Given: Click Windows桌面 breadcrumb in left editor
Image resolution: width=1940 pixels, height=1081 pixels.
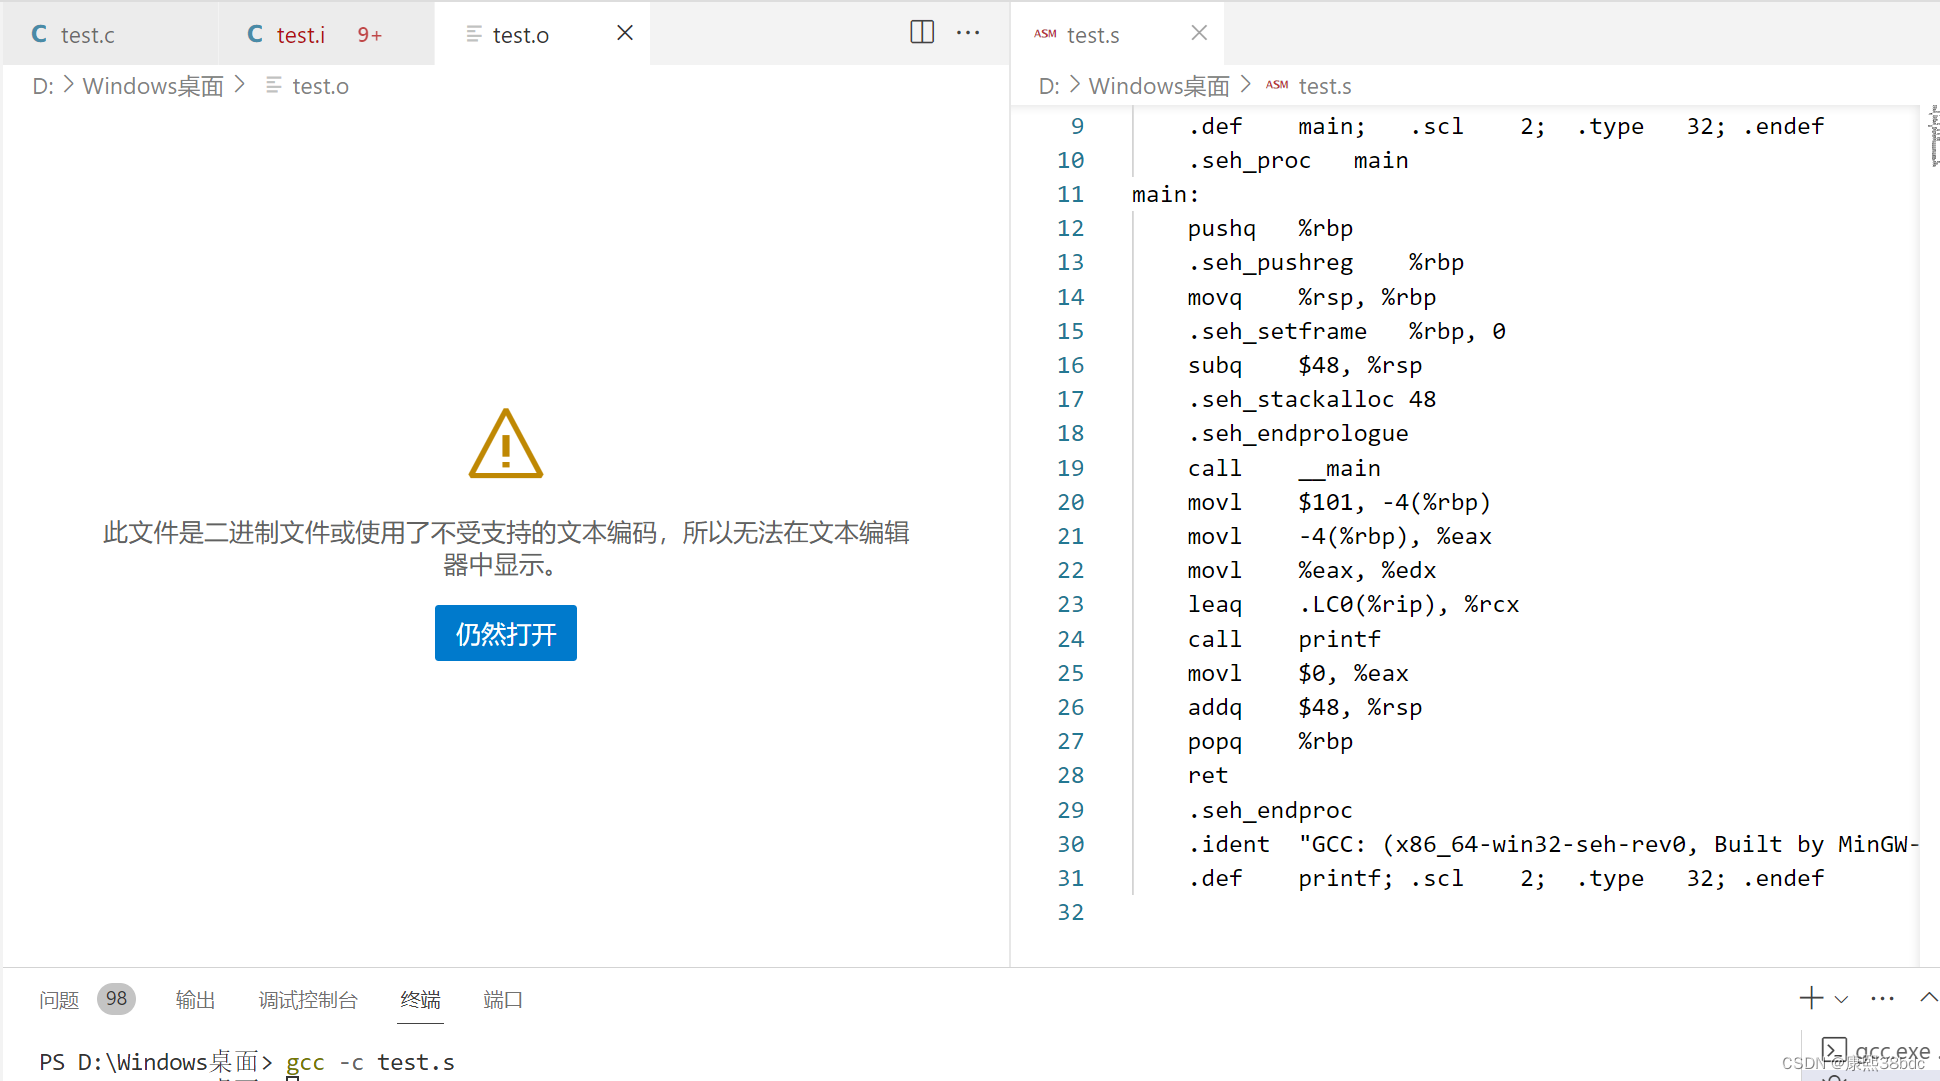Looking at the screenshot, I should [153, 86].
